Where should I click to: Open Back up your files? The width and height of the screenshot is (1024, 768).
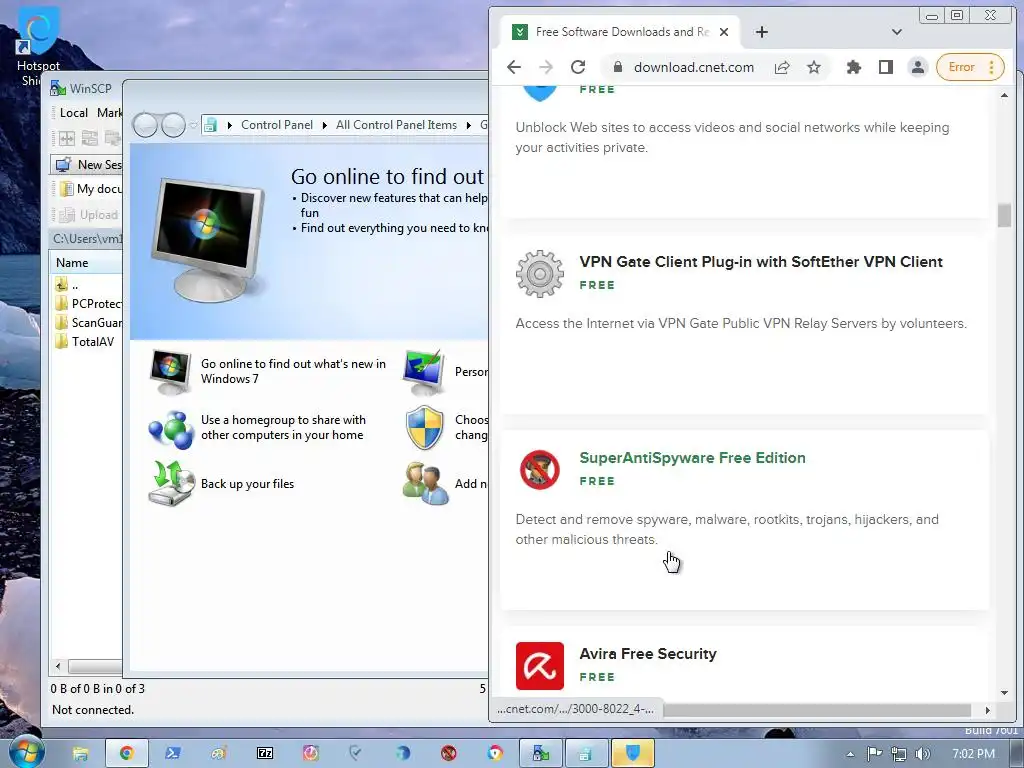click(248, 484)
